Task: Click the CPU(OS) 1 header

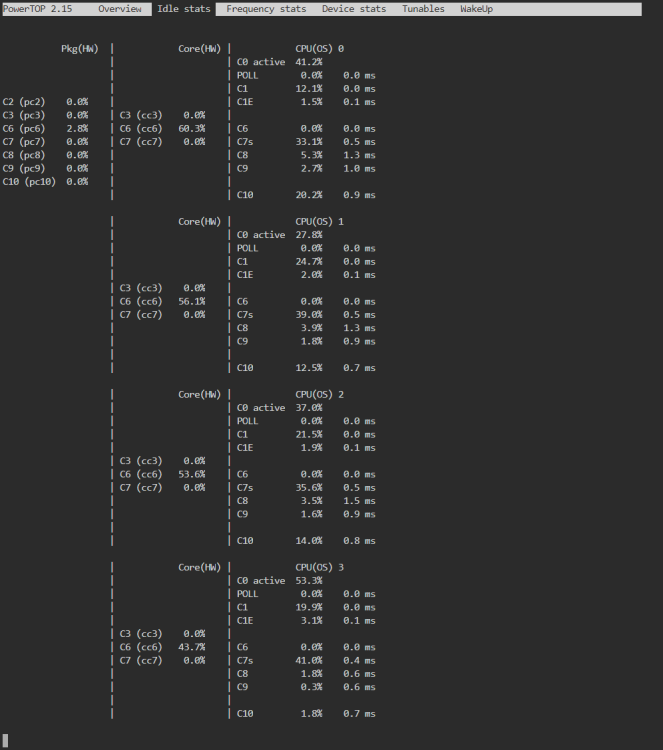Action: click(x=320, y=222)
